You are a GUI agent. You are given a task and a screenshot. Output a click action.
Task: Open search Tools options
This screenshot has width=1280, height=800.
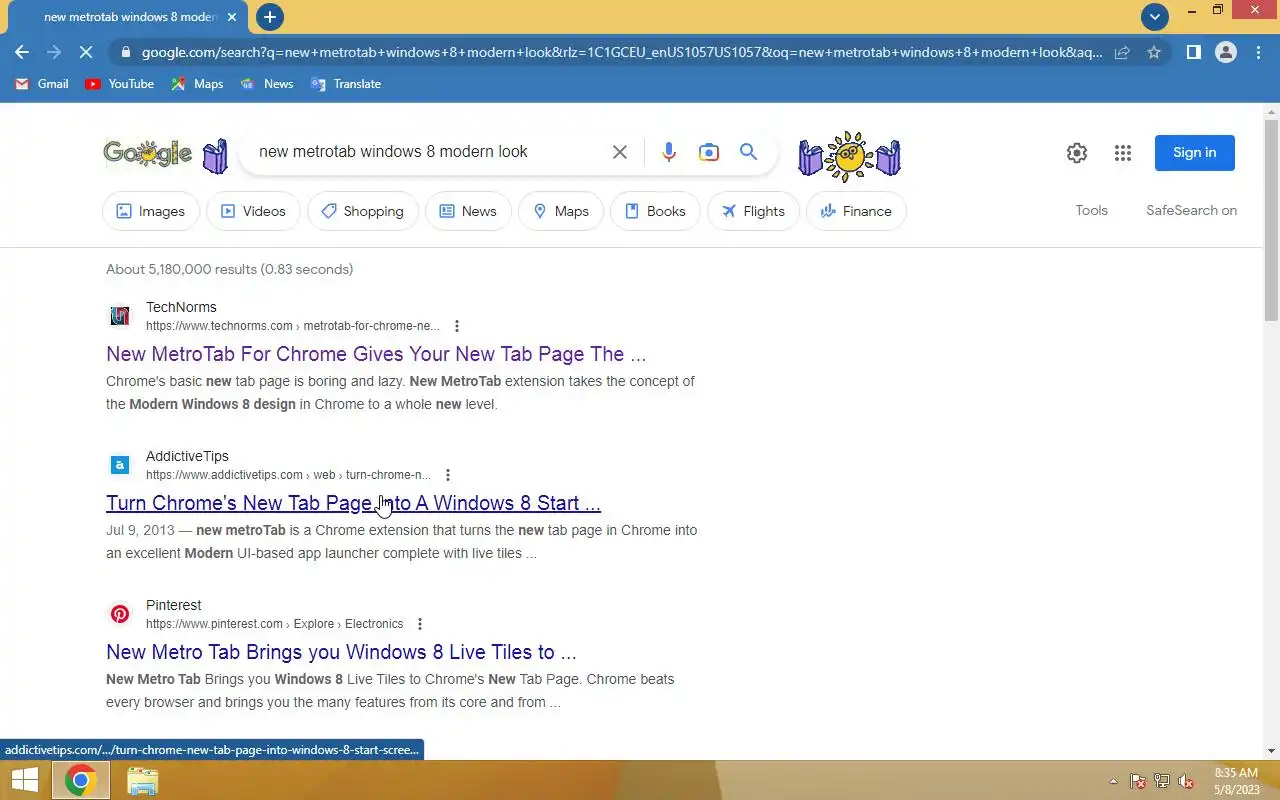(1091, 210)
